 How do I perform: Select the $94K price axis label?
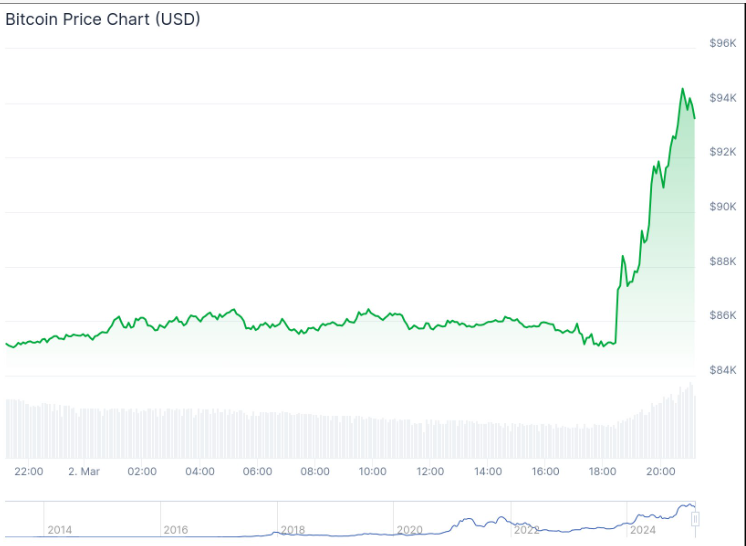pyautogui.click(x=723, y=98)
